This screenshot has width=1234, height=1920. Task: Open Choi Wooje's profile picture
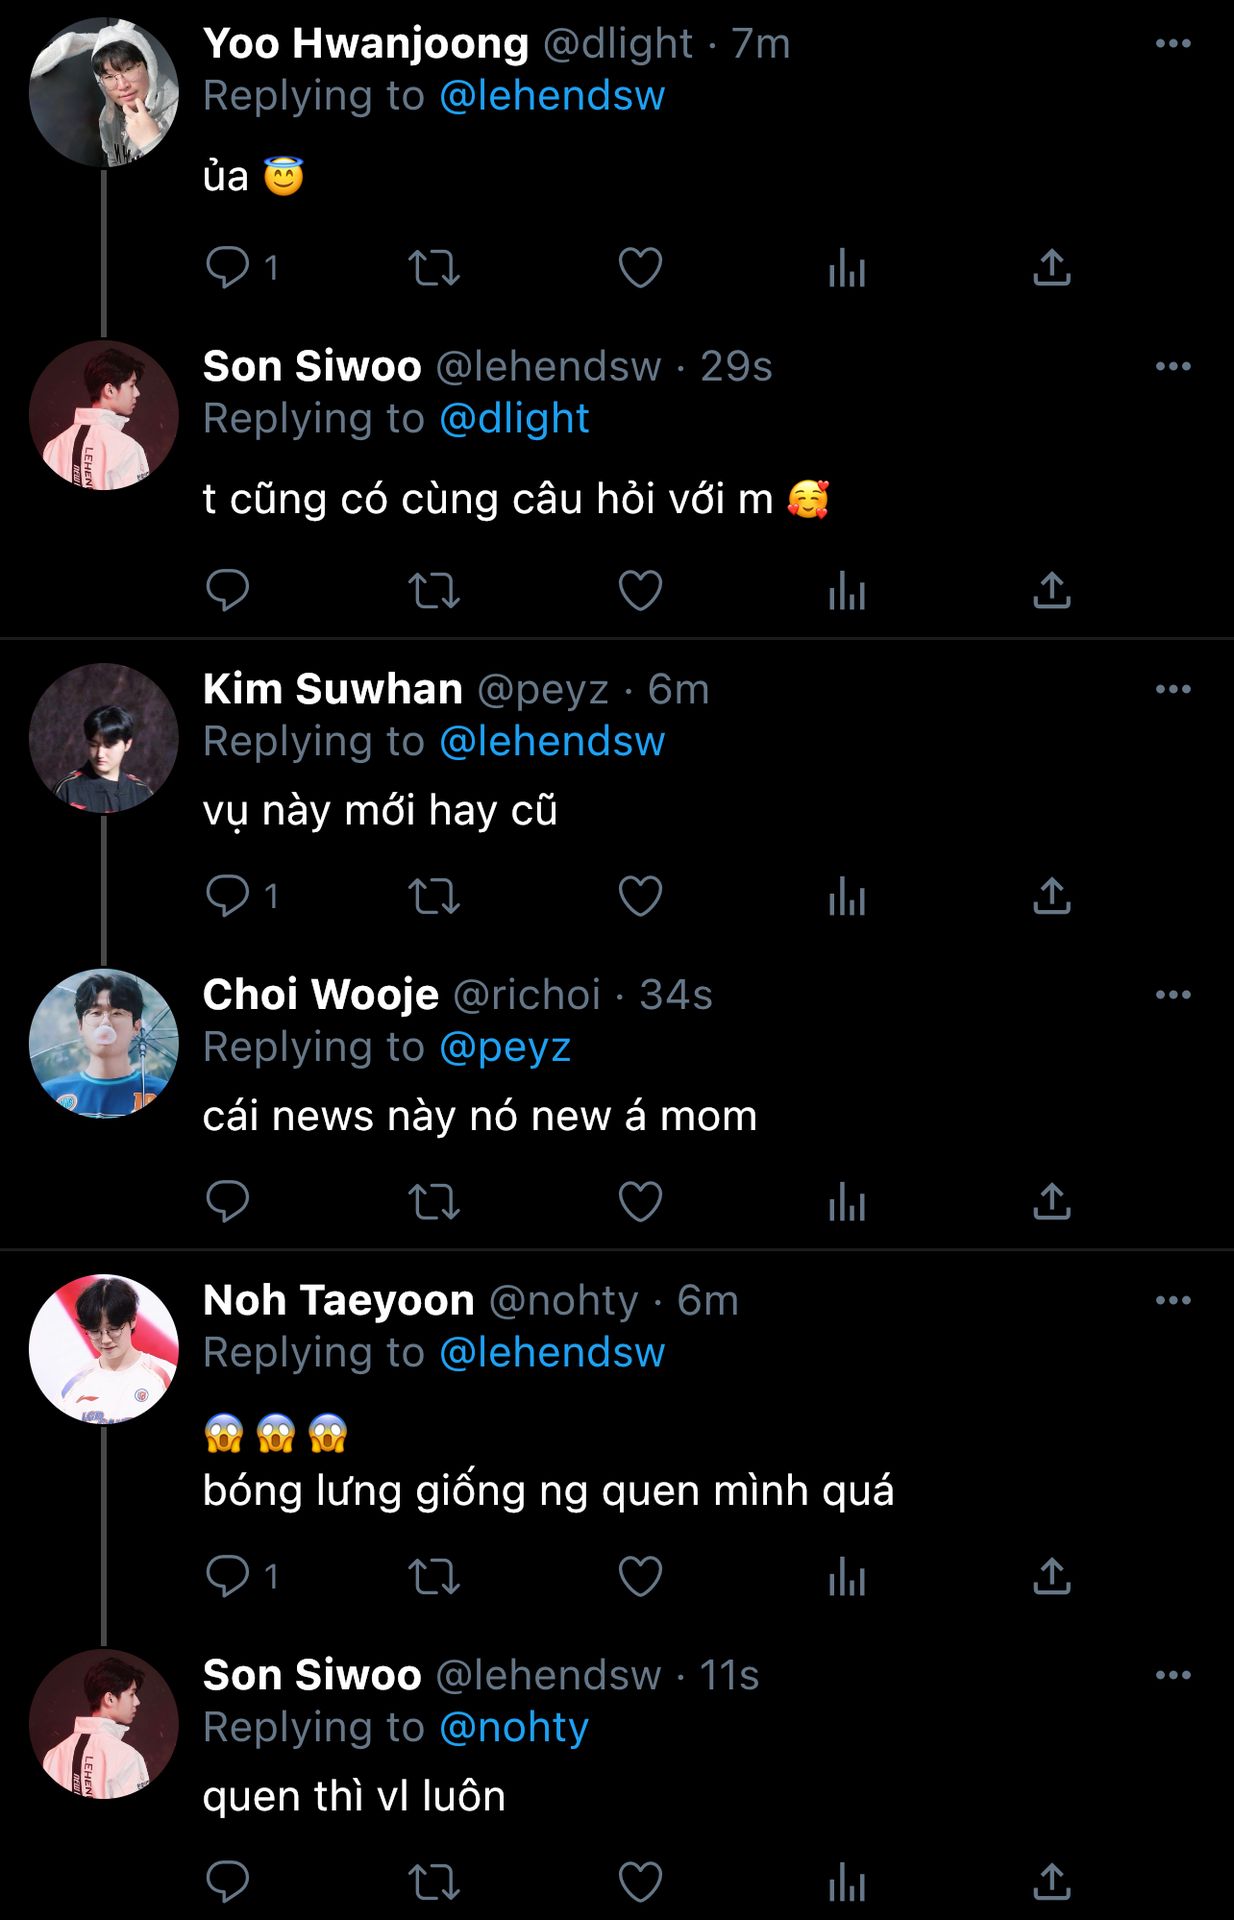(104, 1043)
